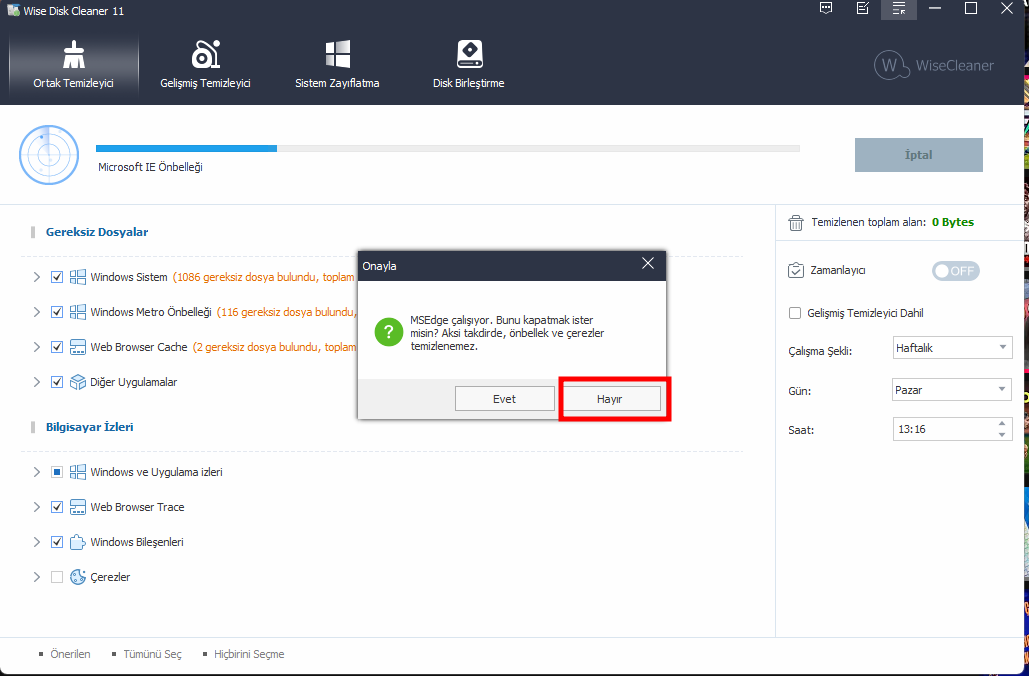The width and height of the screenshot is (1029, 676).
Task: Click the Microsoft IE Önbelleği status text
Action: coord(150,167)
